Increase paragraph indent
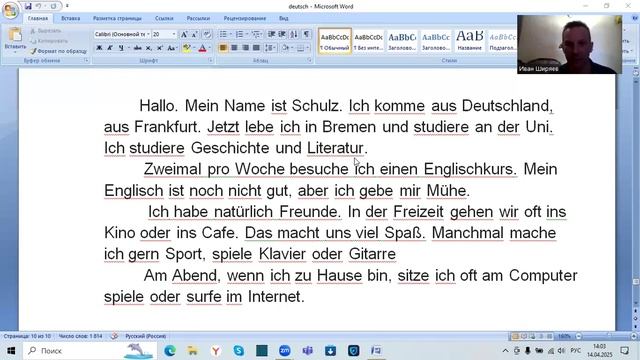The image size is (640, 360). pos(282,34)
